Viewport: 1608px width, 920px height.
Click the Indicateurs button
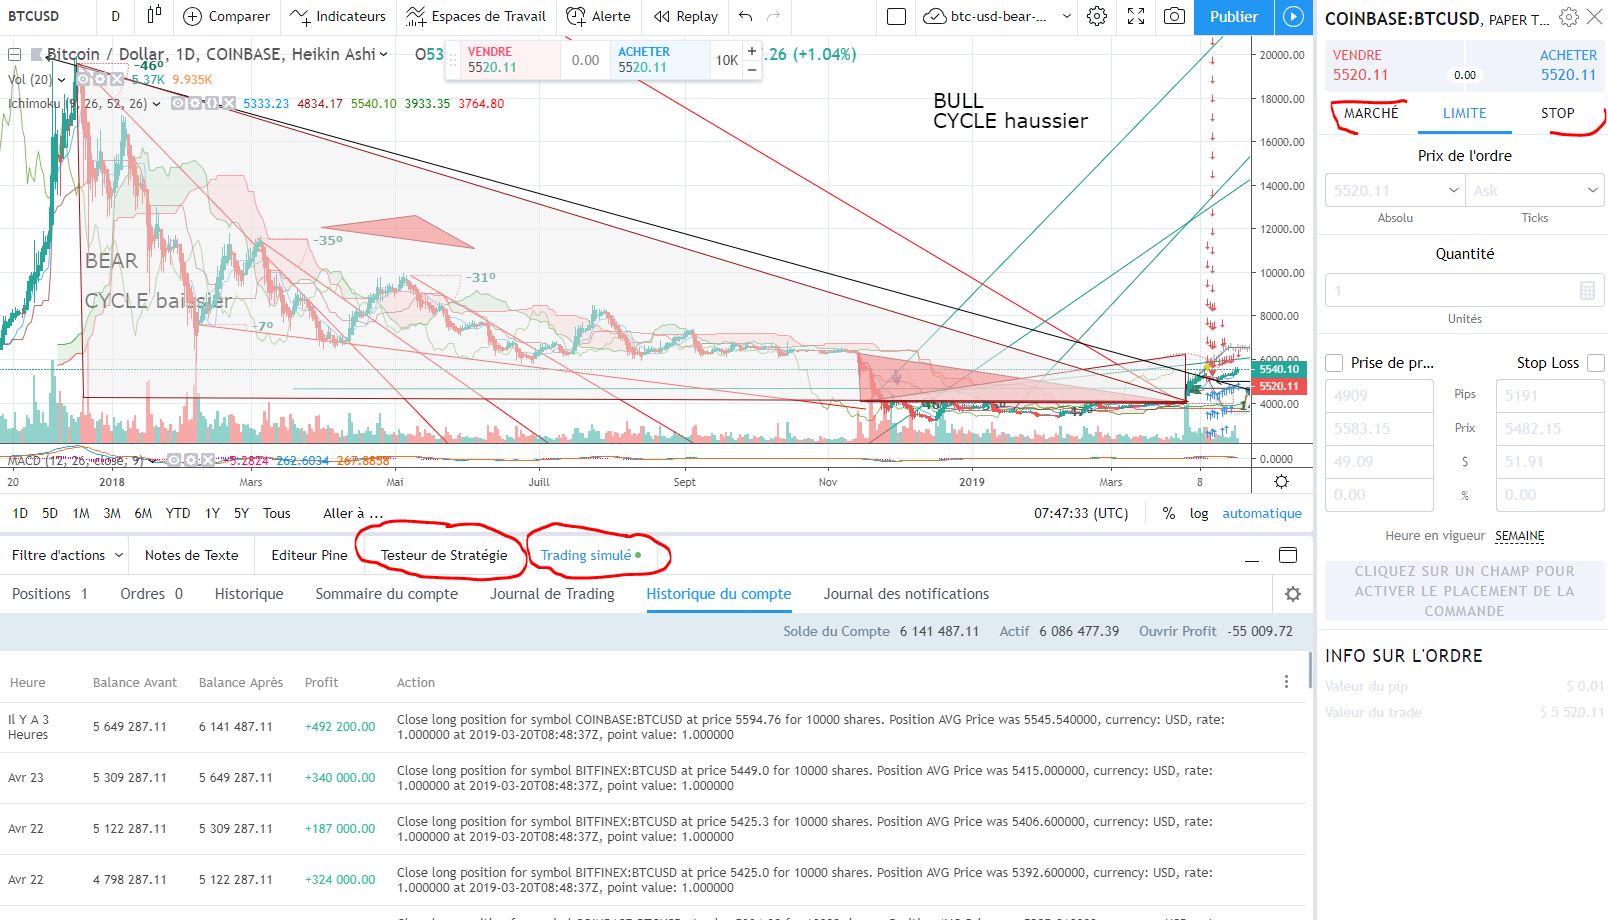pyautogui.click(x=338, y=16)
